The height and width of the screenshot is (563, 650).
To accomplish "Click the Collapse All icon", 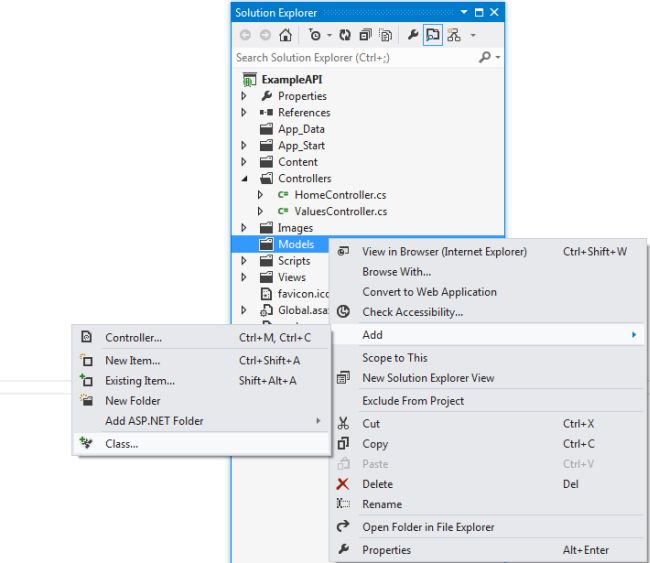I will point(365,35).
